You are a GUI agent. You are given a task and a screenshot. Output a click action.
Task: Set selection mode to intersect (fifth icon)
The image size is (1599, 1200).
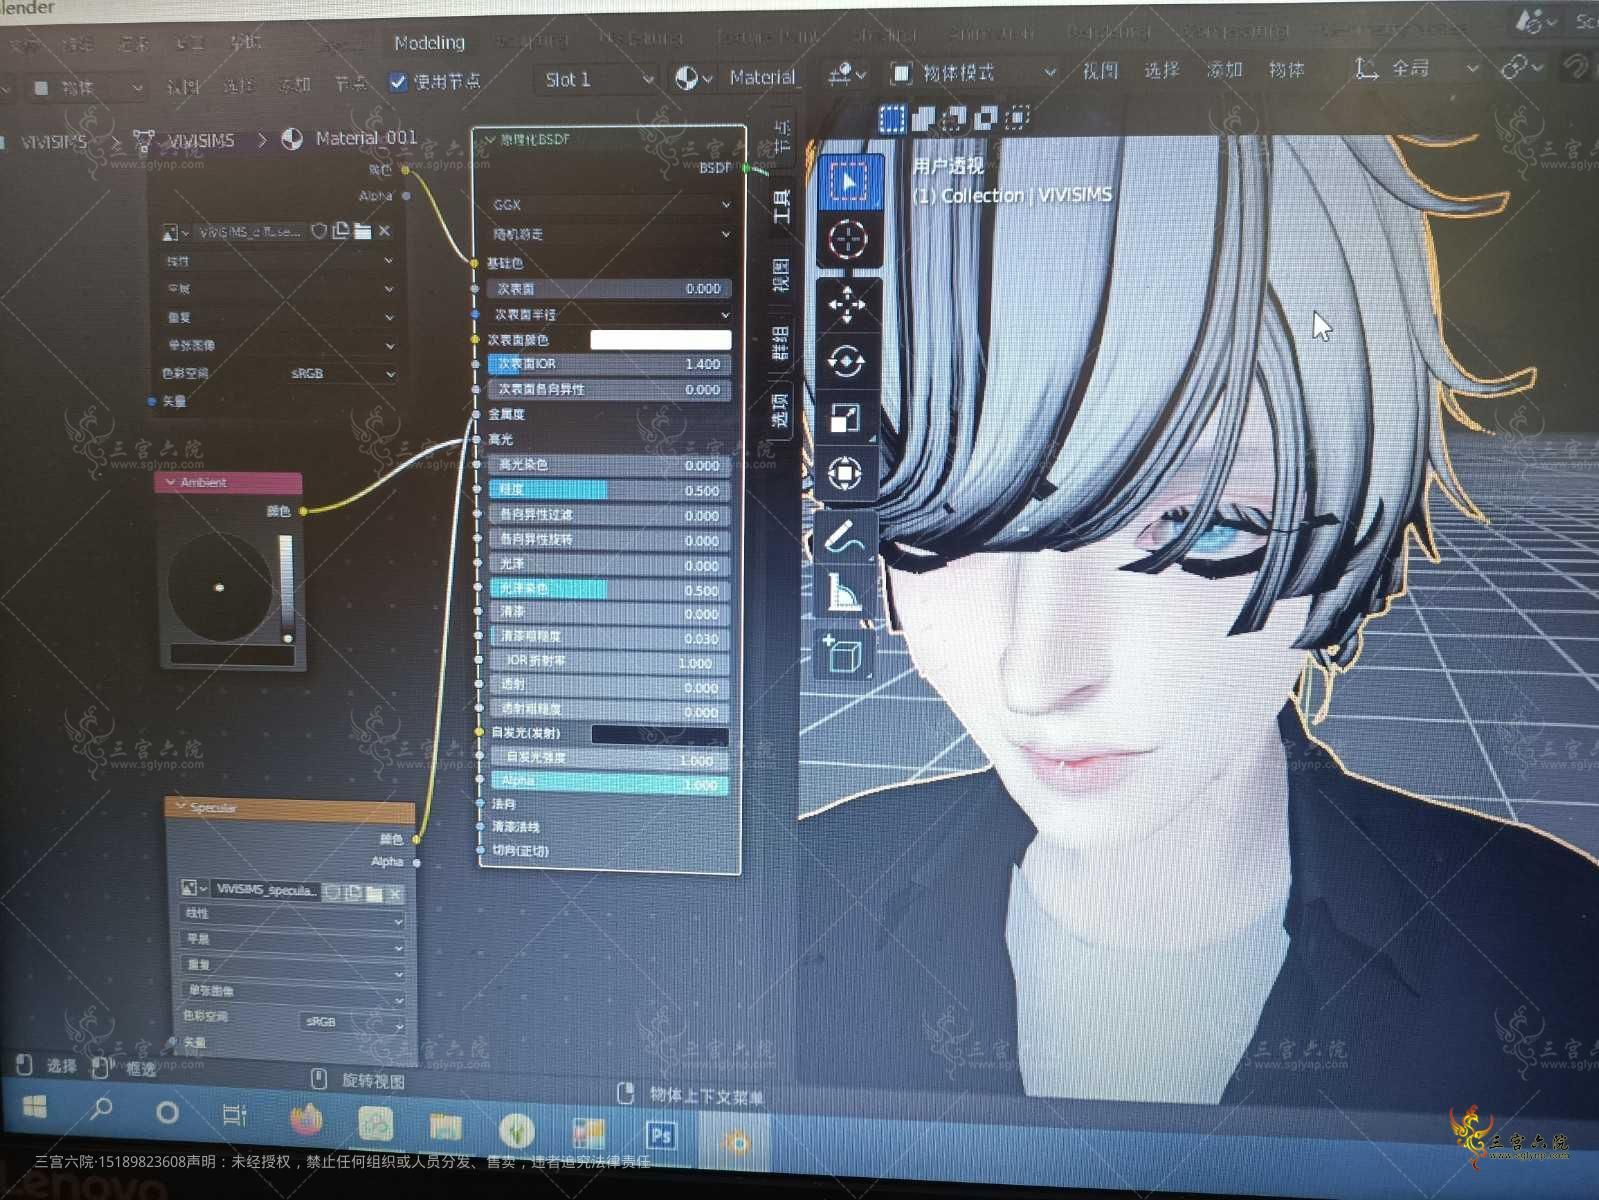(1017, 118)
